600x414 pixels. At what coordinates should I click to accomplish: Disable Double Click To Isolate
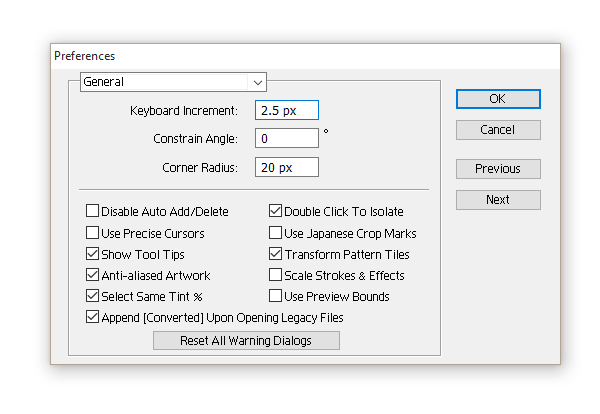276,212
